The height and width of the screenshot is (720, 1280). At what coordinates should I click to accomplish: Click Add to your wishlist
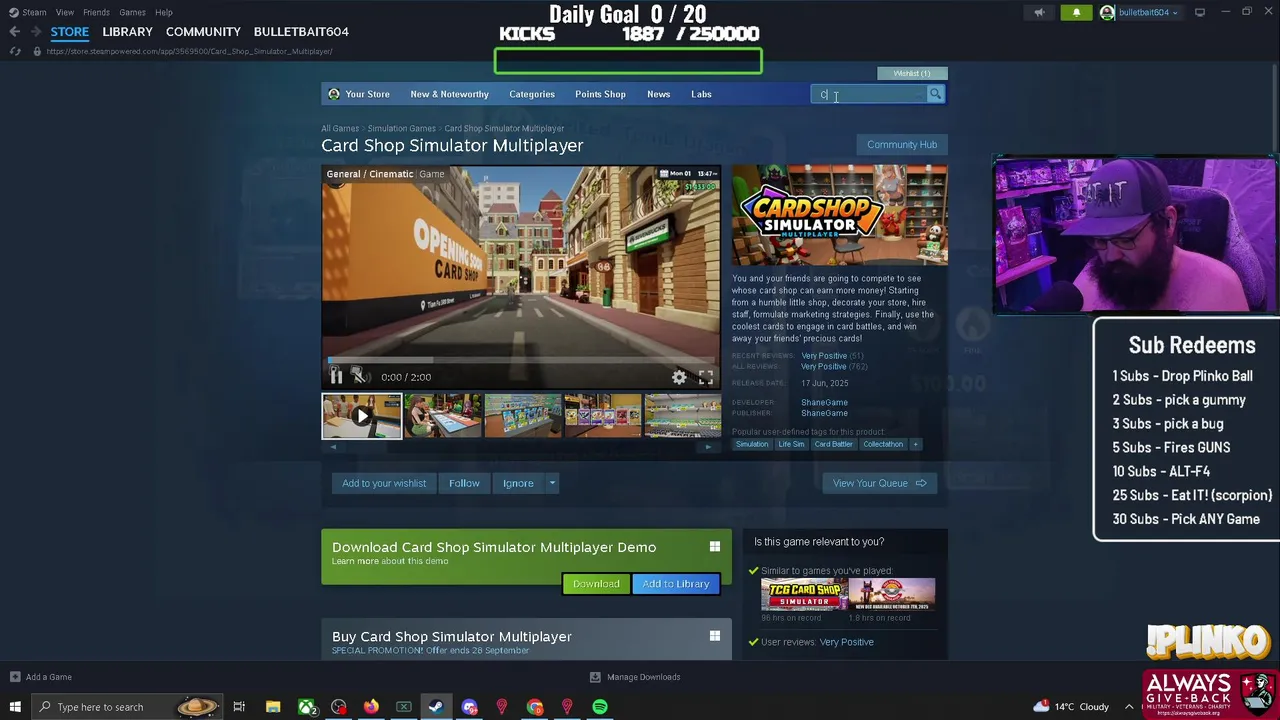pyautogui.click(x=384, y=483)
